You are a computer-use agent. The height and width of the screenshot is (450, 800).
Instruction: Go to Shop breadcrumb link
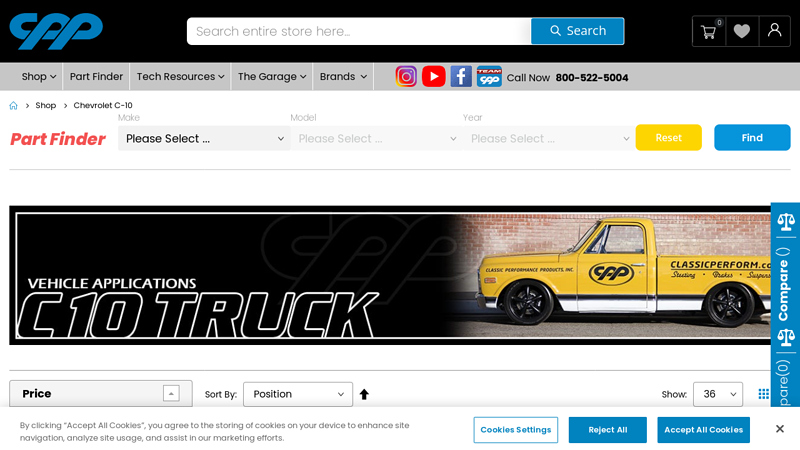coord(45,106)
